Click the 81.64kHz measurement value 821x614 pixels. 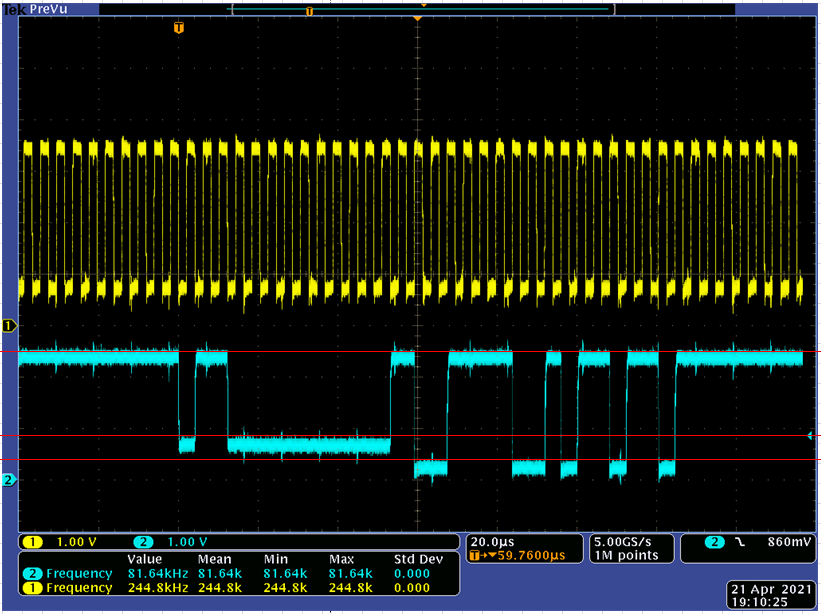(x=158, y=574)
